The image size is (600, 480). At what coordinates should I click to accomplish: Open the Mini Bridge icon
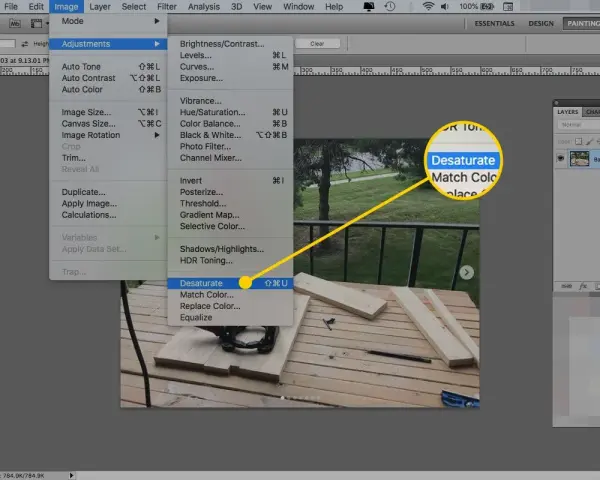click(15, 24)
